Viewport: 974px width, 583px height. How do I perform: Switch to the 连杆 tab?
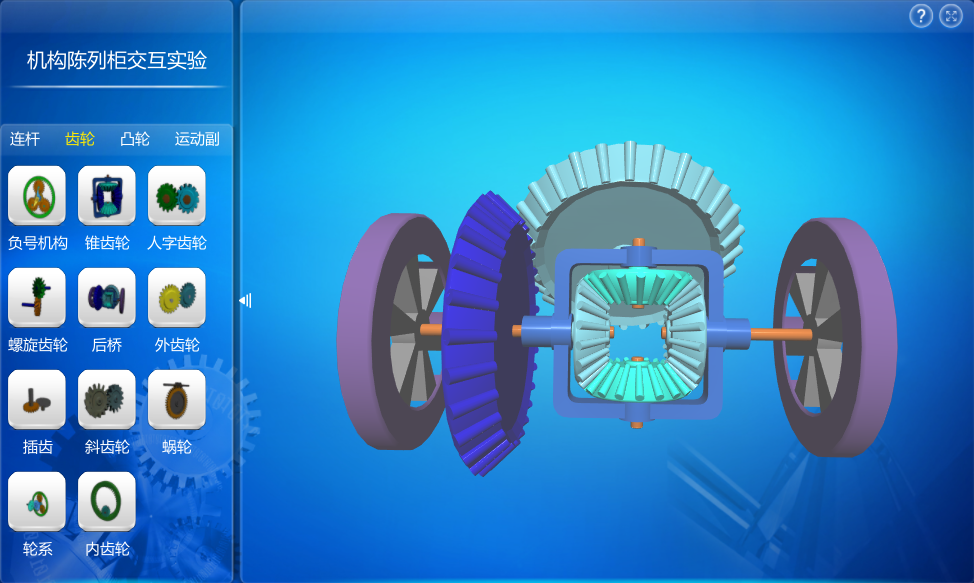[x=25, y=139]
